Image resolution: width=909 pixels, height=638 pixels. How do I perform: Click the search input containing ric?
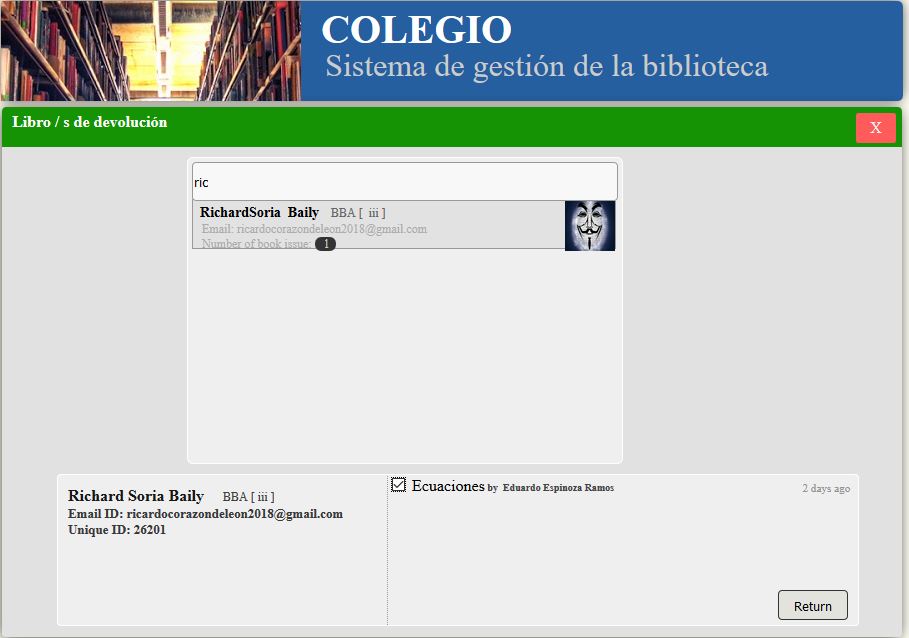(404, 181)
